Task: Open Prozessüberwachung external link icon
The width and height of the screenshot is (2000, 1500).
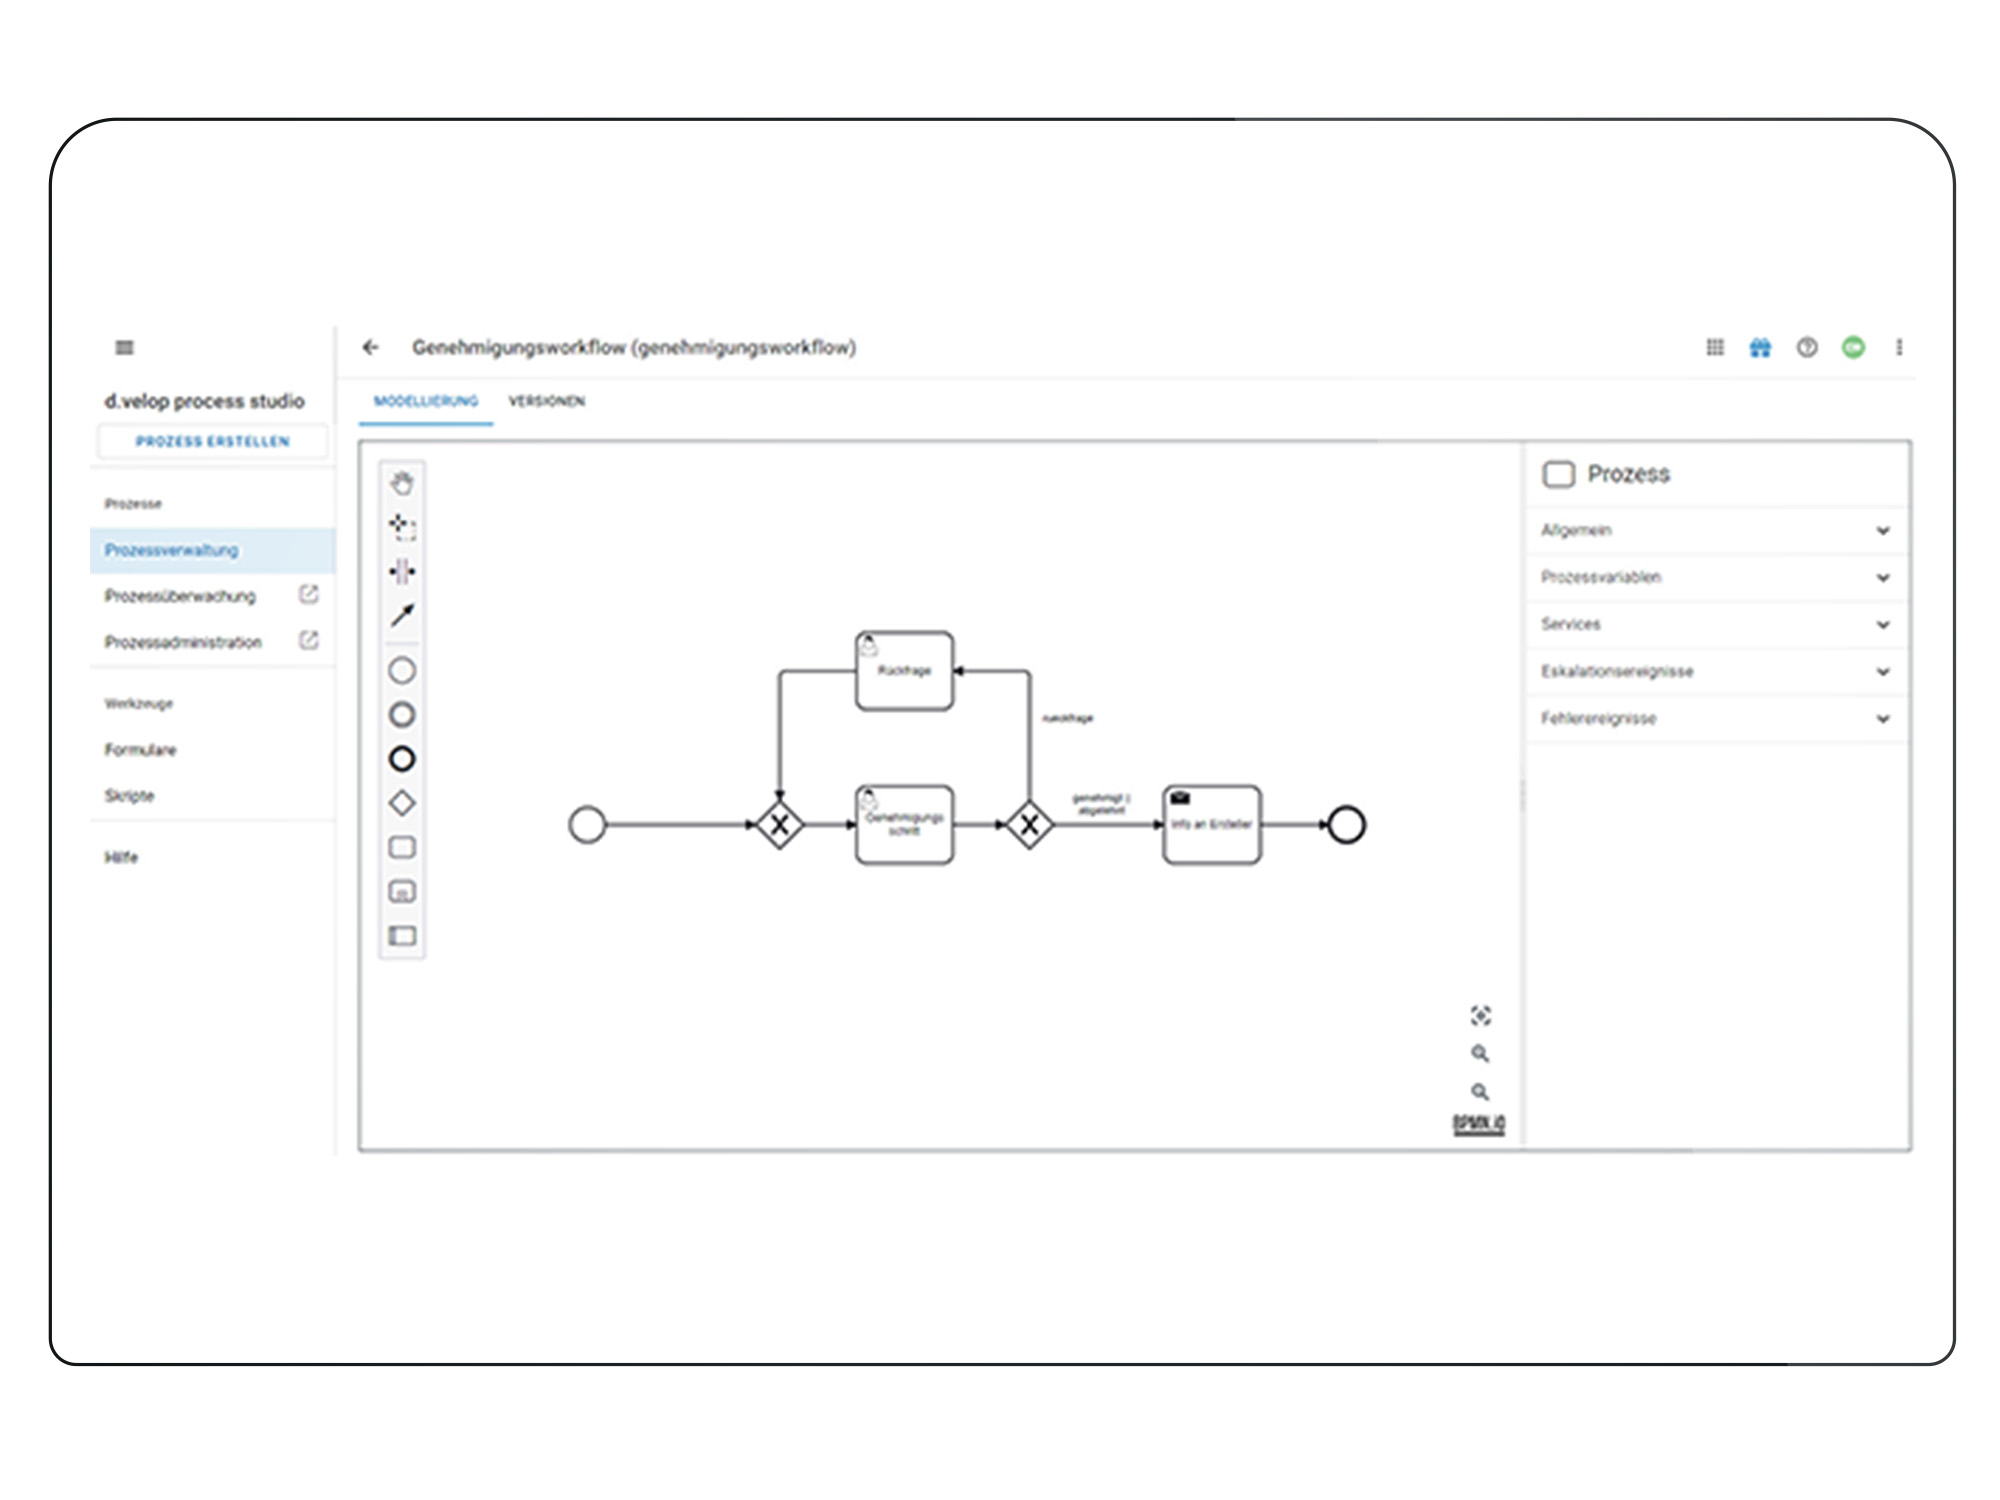Action: (309, 595)
